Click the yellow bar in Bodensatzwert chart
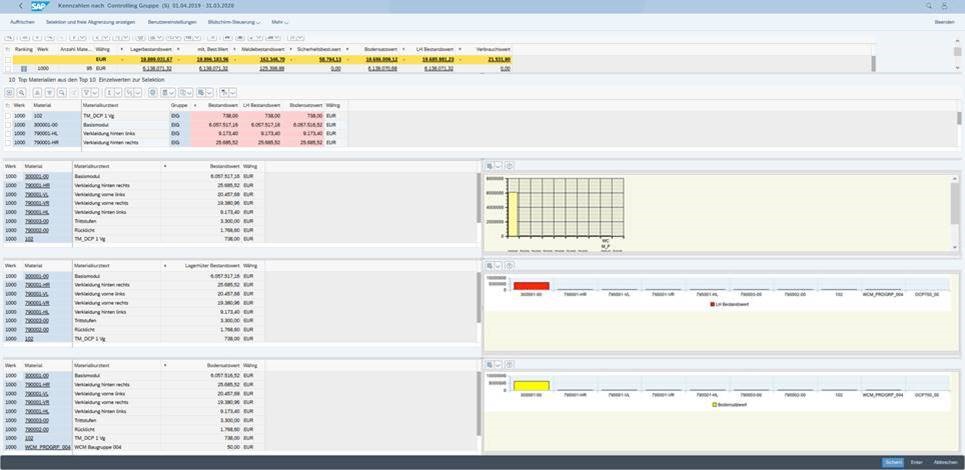The width and height of the screenshot is (965, 470). [531, 385]
